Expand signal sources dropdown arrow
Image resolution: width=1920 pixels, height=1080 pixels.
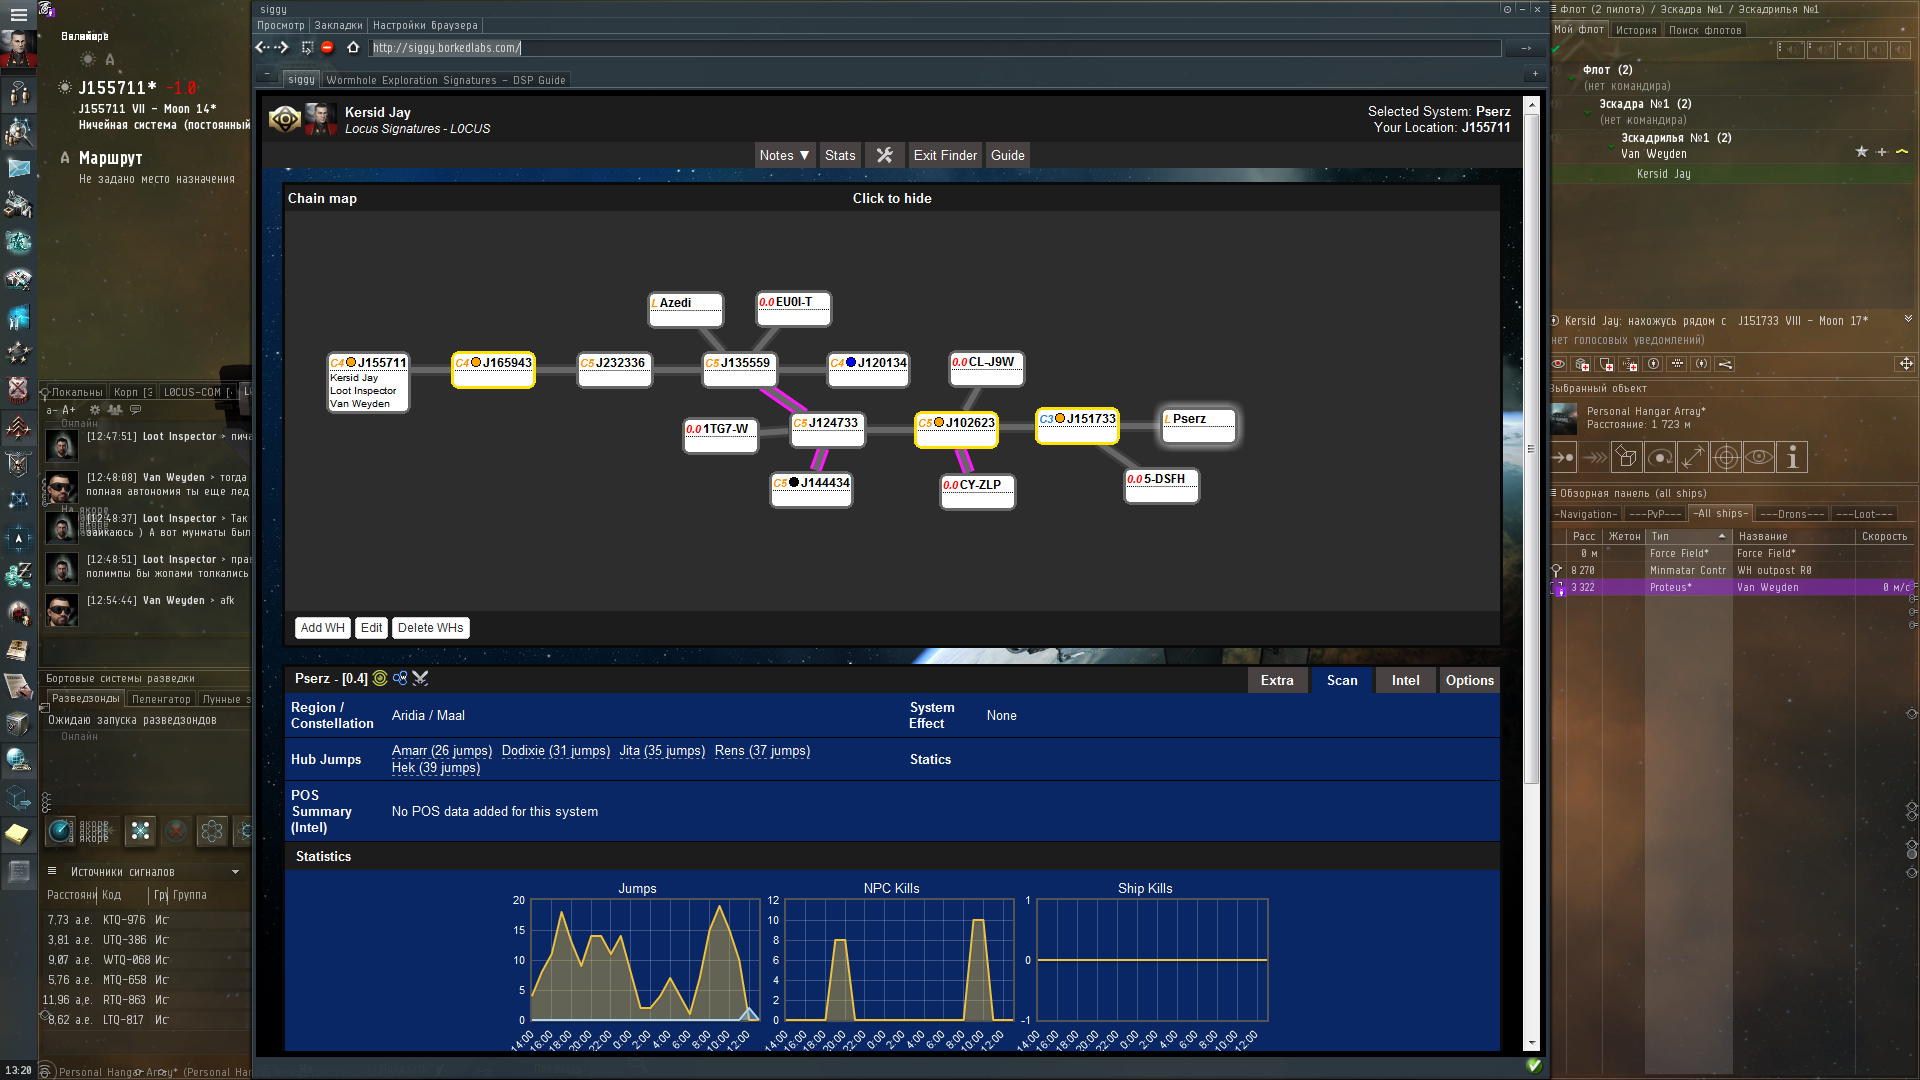click(236, 872)
